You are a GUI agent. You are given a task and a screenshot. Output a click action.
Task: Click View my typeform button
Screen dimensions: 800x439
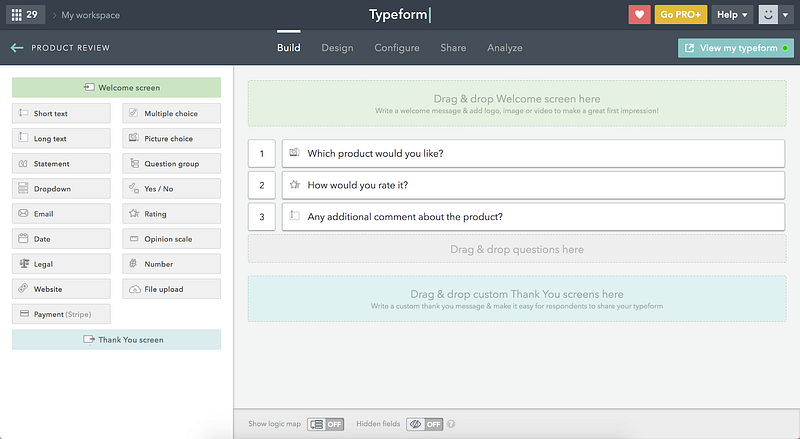[736, 48]
